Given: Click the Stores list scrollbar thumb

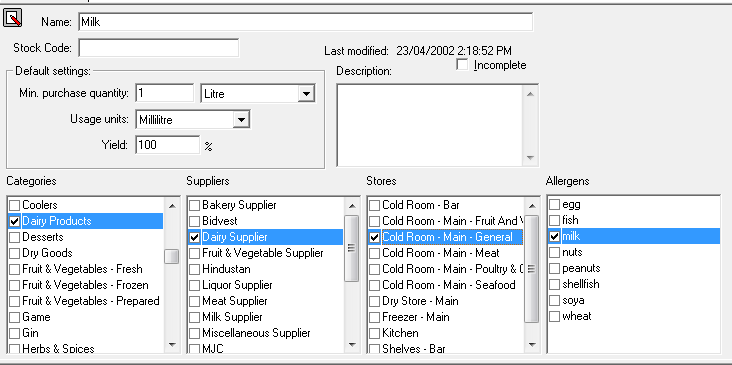Looking at the screenshot, I should (532, 269).
